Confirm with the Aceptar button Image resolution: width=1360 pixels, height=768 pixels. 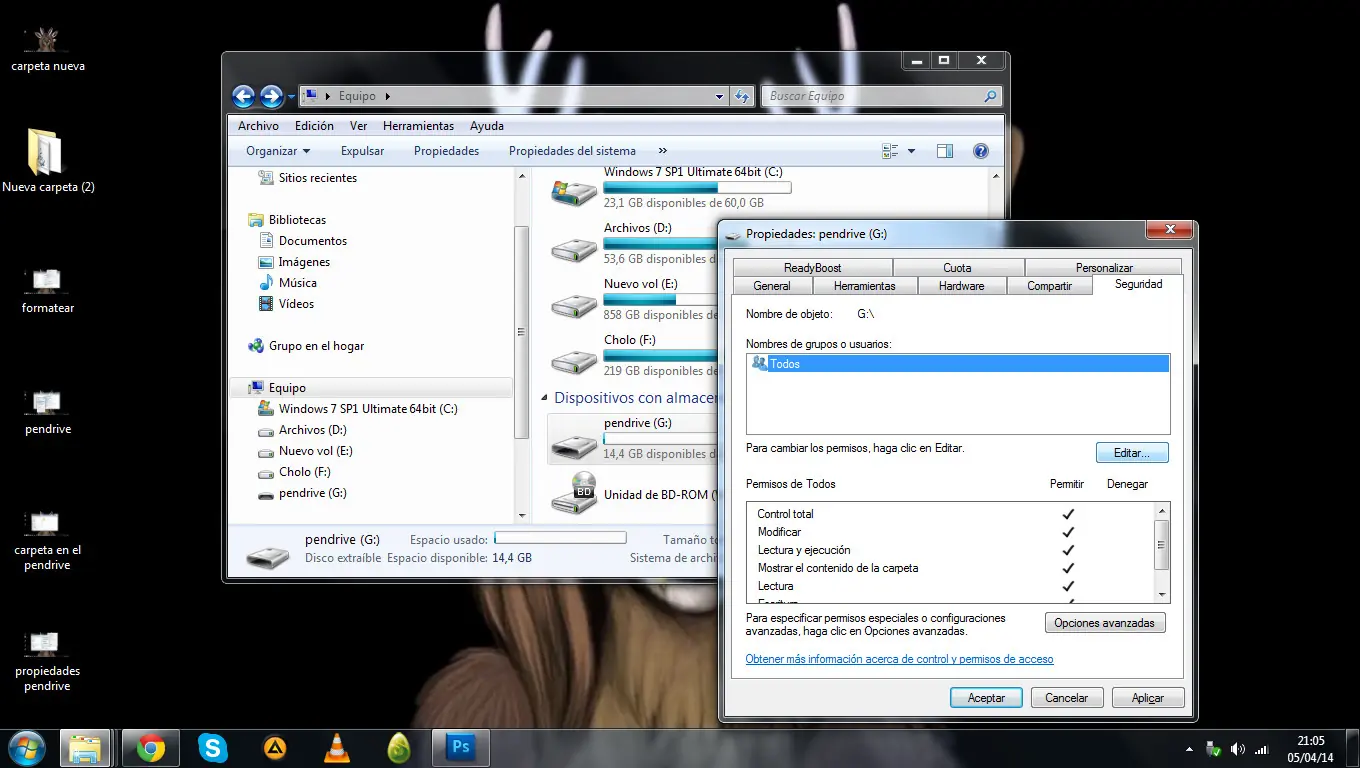click(x=986, y=698)
